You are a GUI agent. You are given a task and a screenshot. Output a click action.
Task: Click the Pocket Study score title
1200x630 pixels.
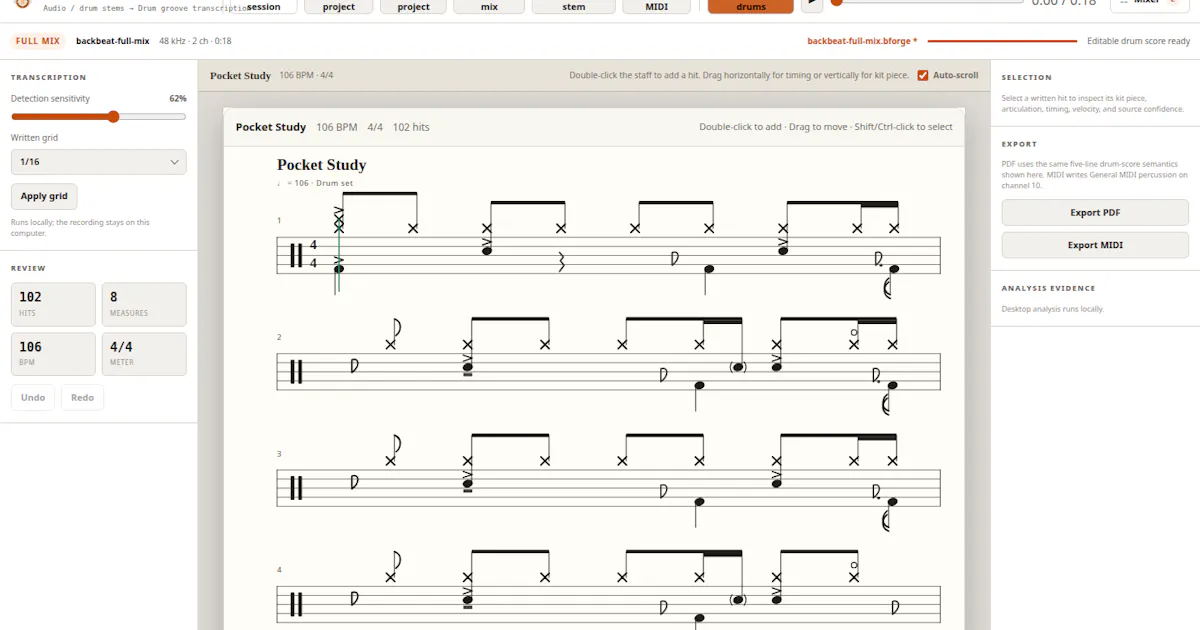click(x=321, y=165)
